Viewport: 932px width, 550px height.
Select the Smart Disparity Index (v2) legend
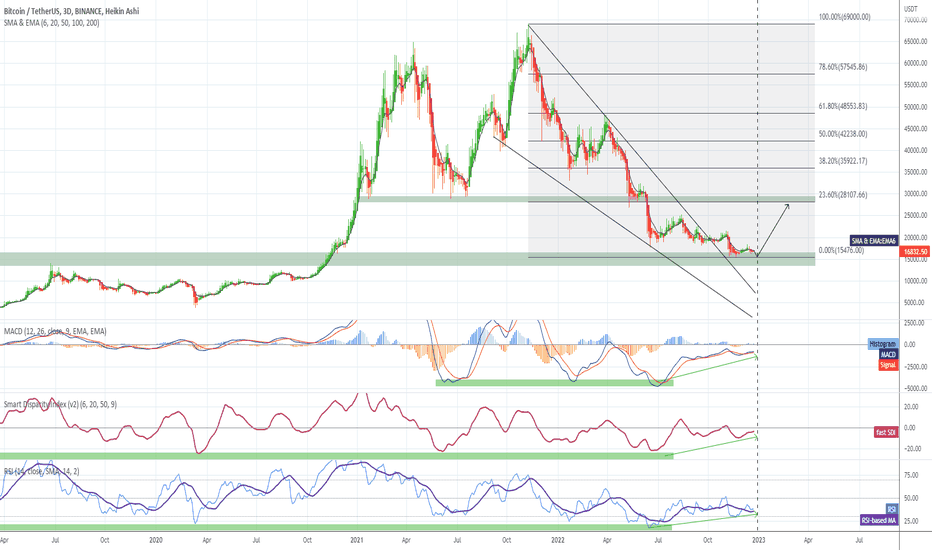[60, 404]
